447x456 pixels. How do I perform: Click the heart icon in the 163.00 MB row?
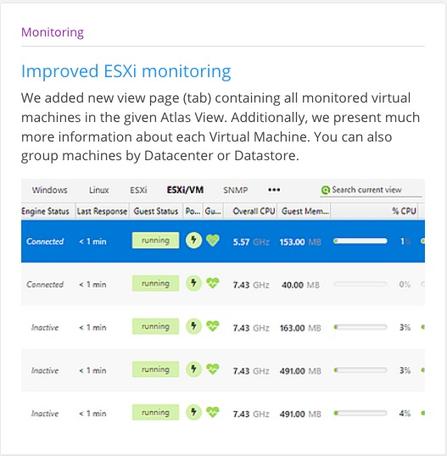click(213, 326)
